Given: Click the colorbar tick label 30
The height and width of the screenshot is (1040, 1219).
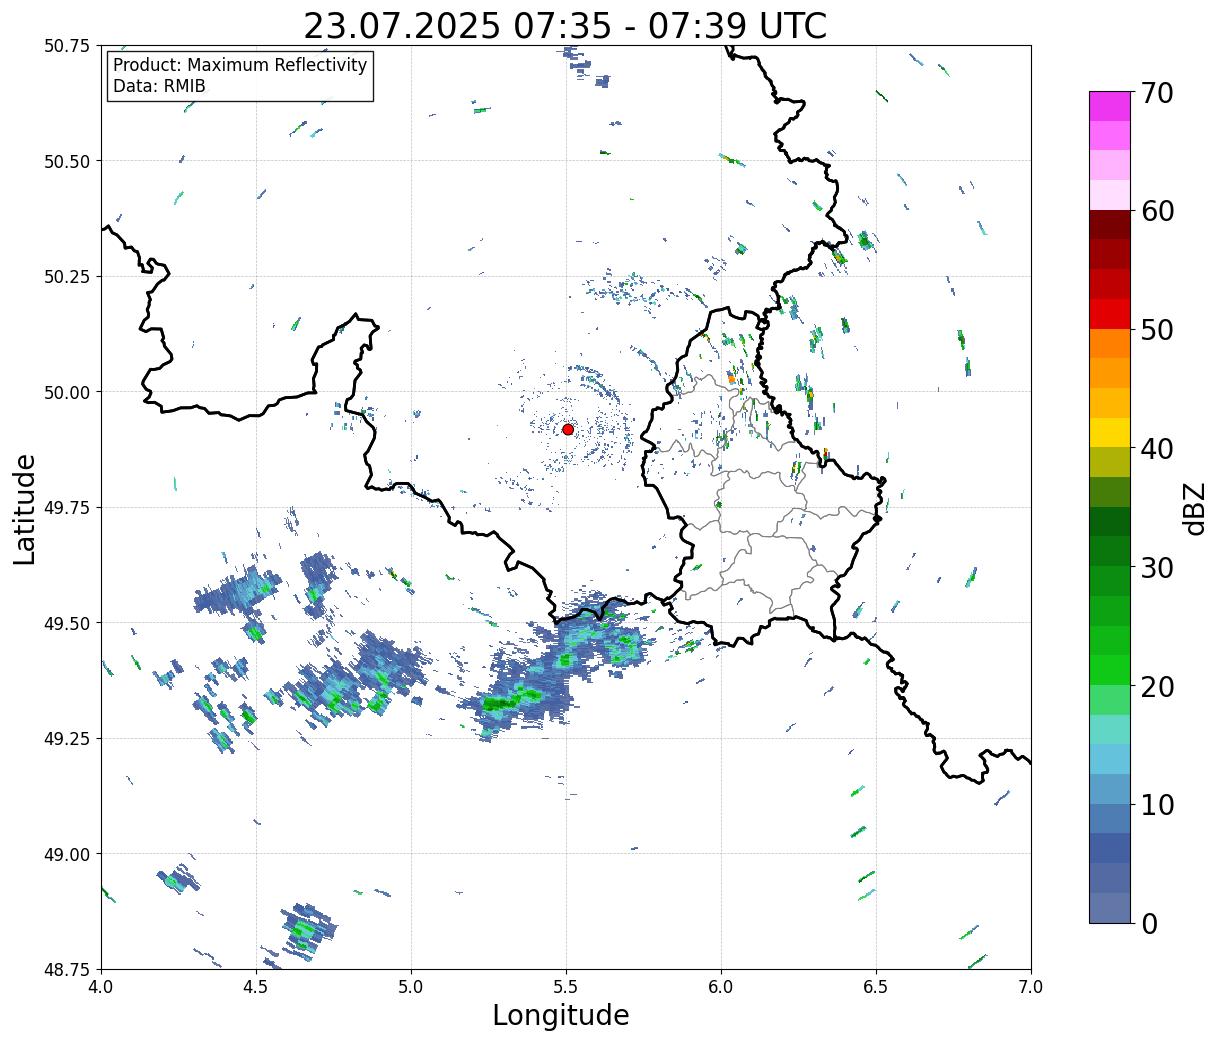Looking at the screenshot, I should [1156, 568].
